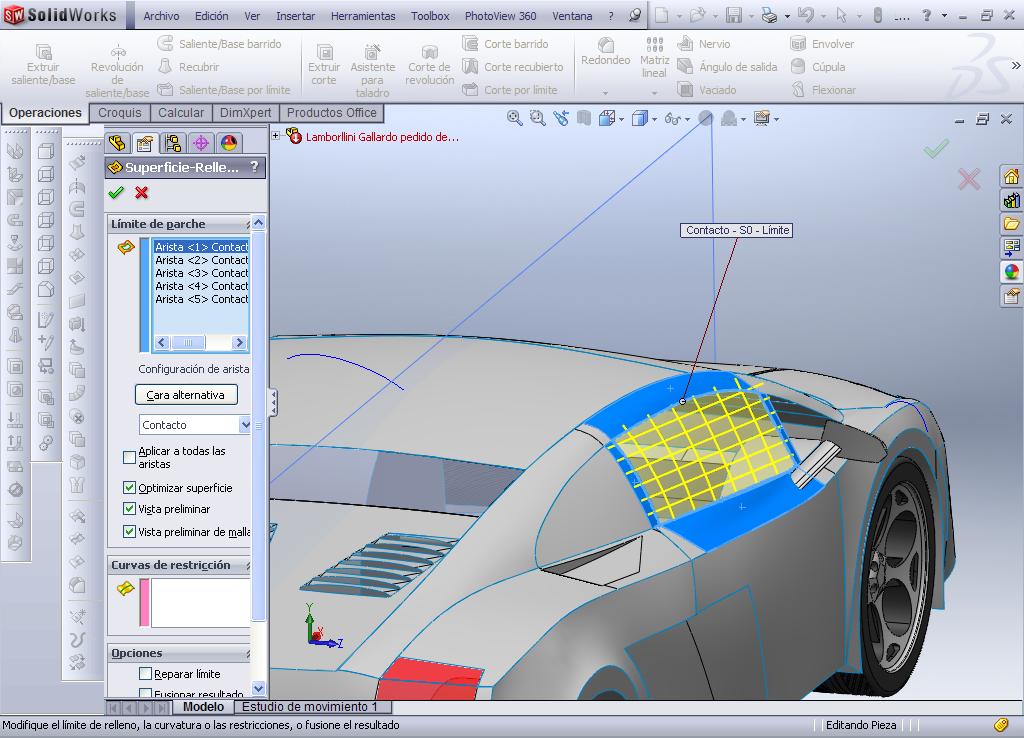The height and width of the screenshot is (738, 1024).
Task: Click the Asistente para taladro tool
Action: click(372, 71)
